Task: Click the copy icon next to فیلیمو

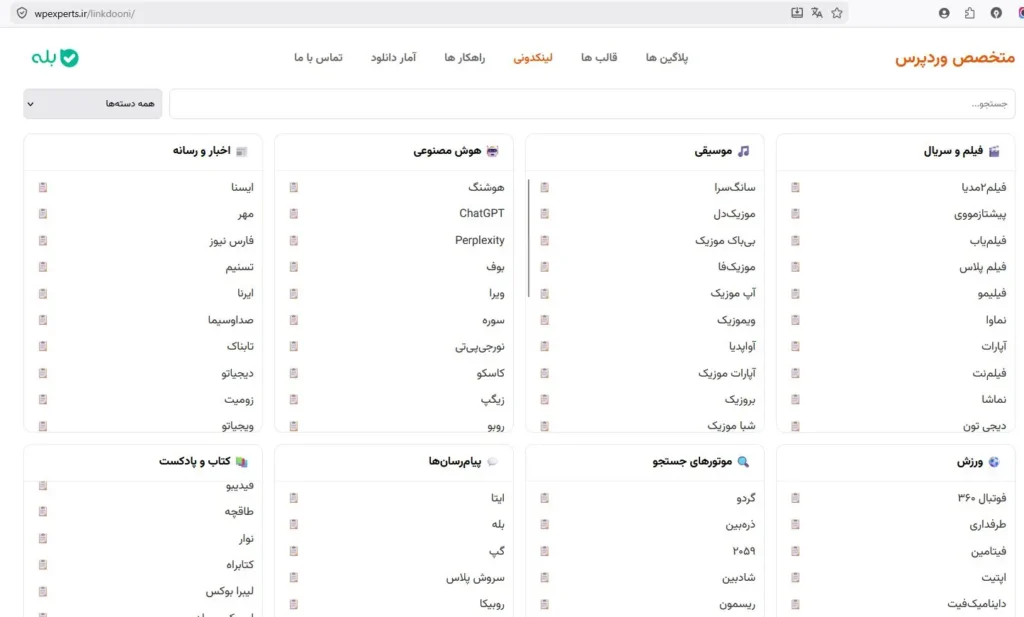Action: (x=795, y=293)
